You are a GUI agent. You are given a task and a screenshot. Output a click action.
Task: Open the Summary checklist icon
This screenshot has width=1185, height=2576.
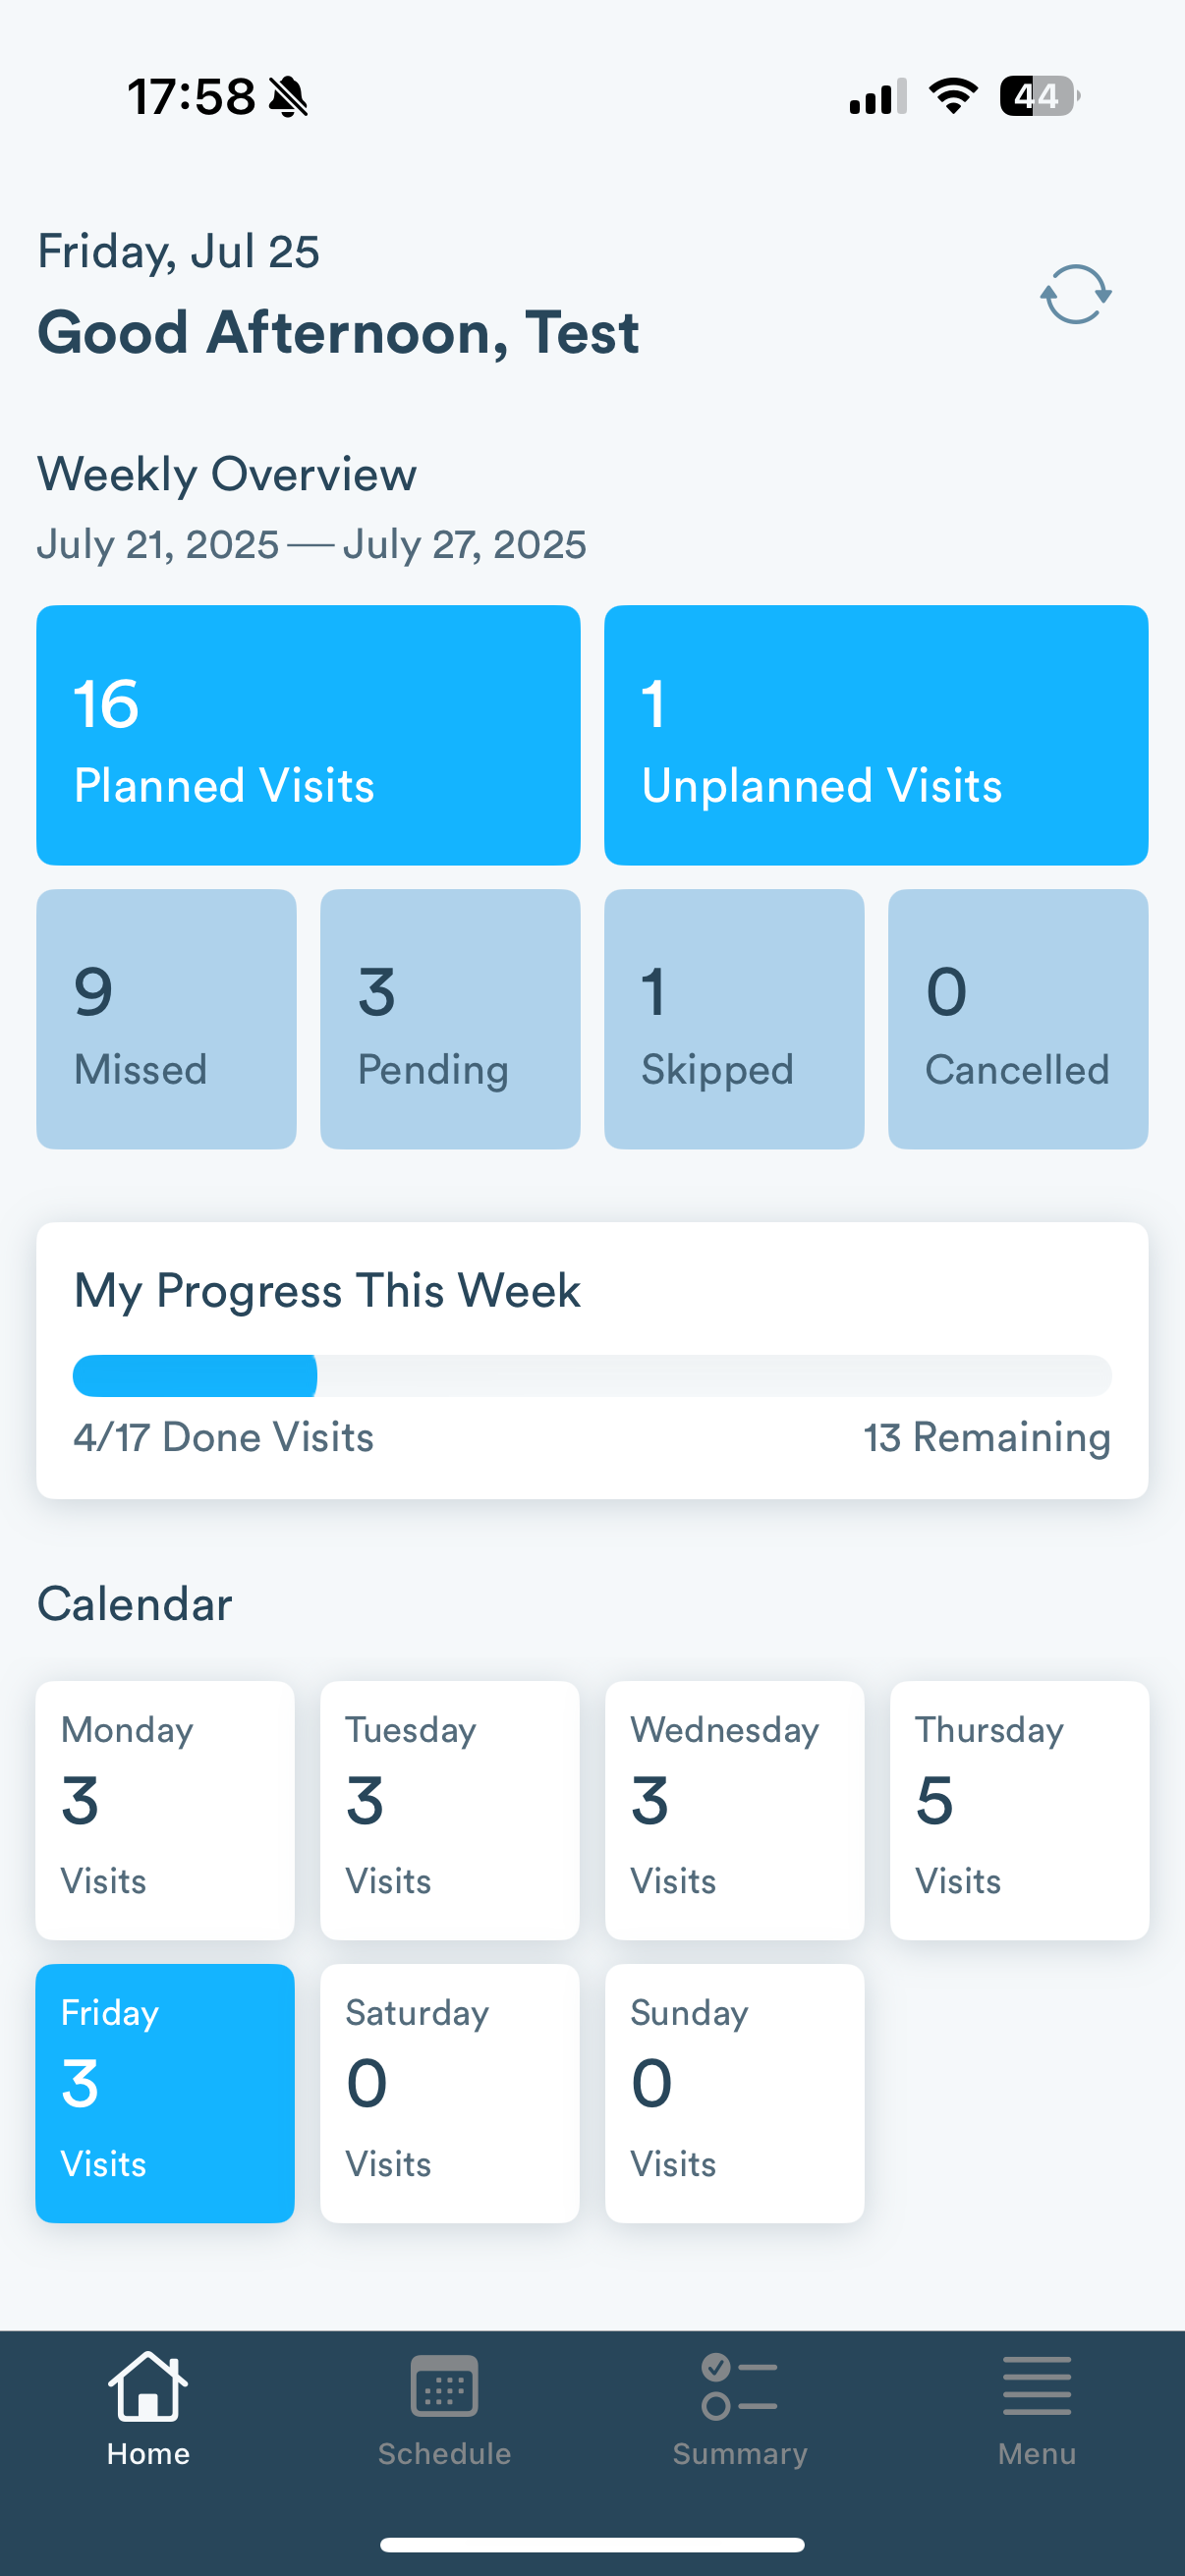click(x=739, y=2386)
